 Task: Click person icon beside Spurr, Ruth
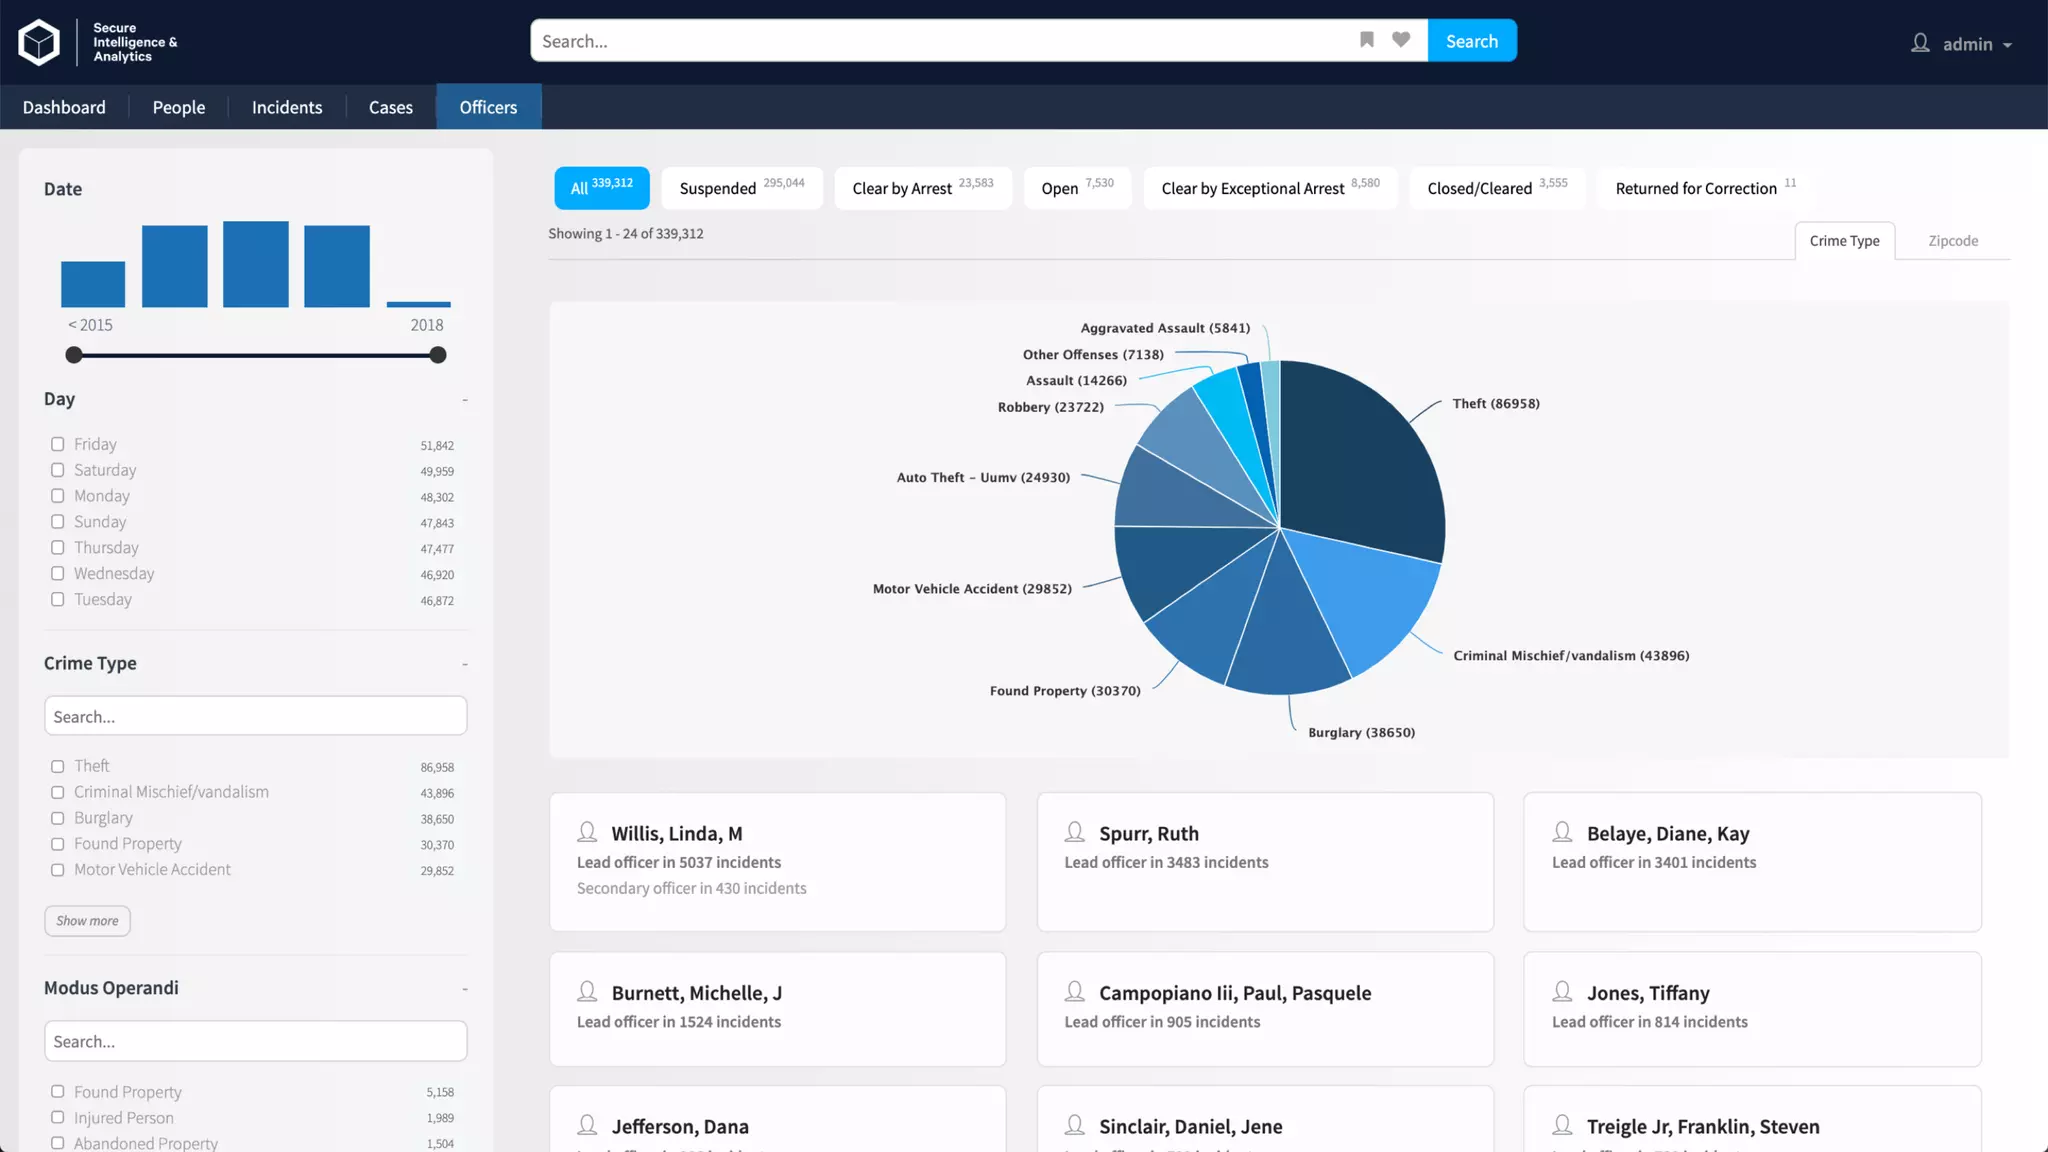coord(1074,832)
